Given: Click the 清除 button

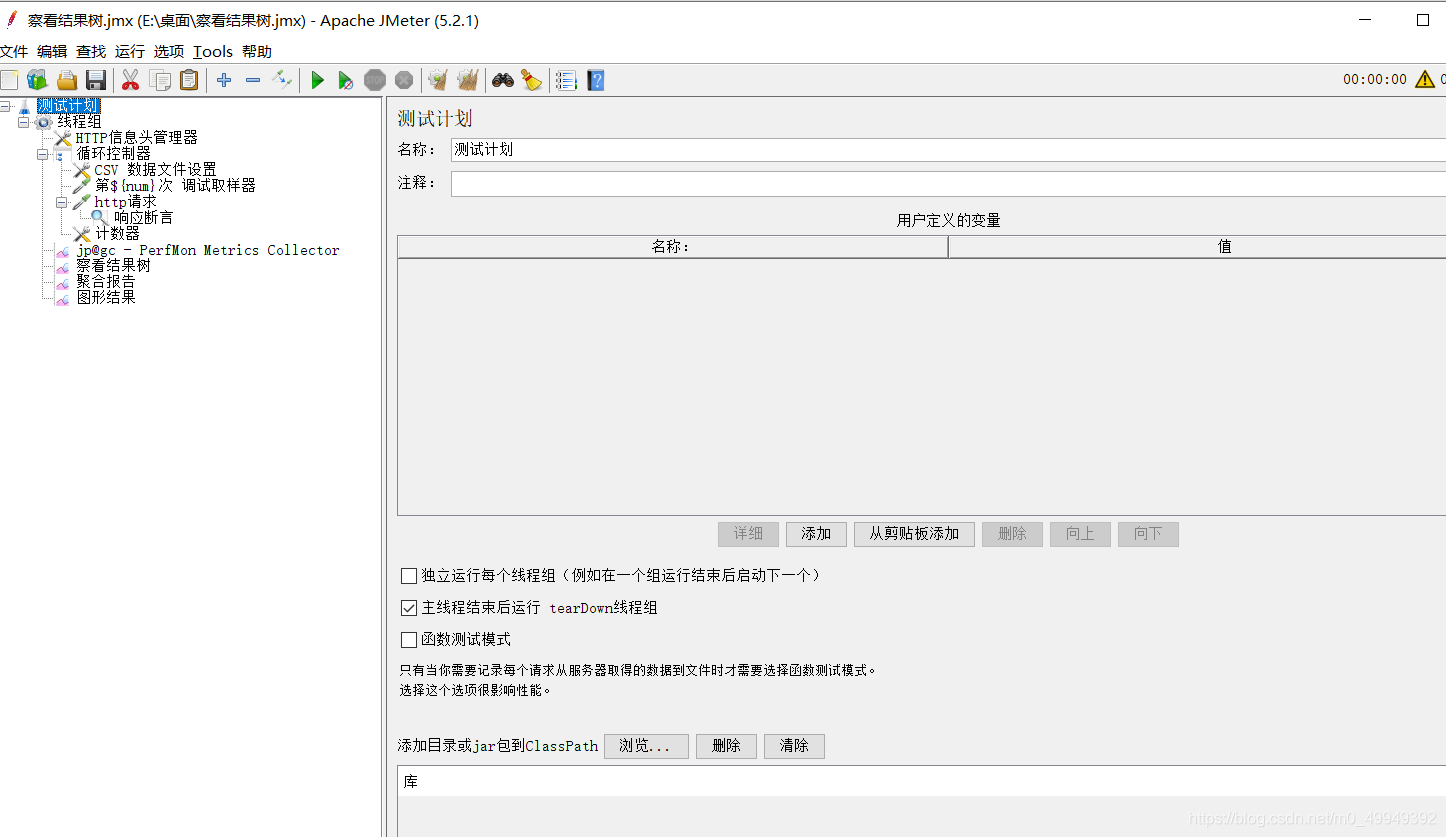Looking at the screenshot, I should 794,746.
